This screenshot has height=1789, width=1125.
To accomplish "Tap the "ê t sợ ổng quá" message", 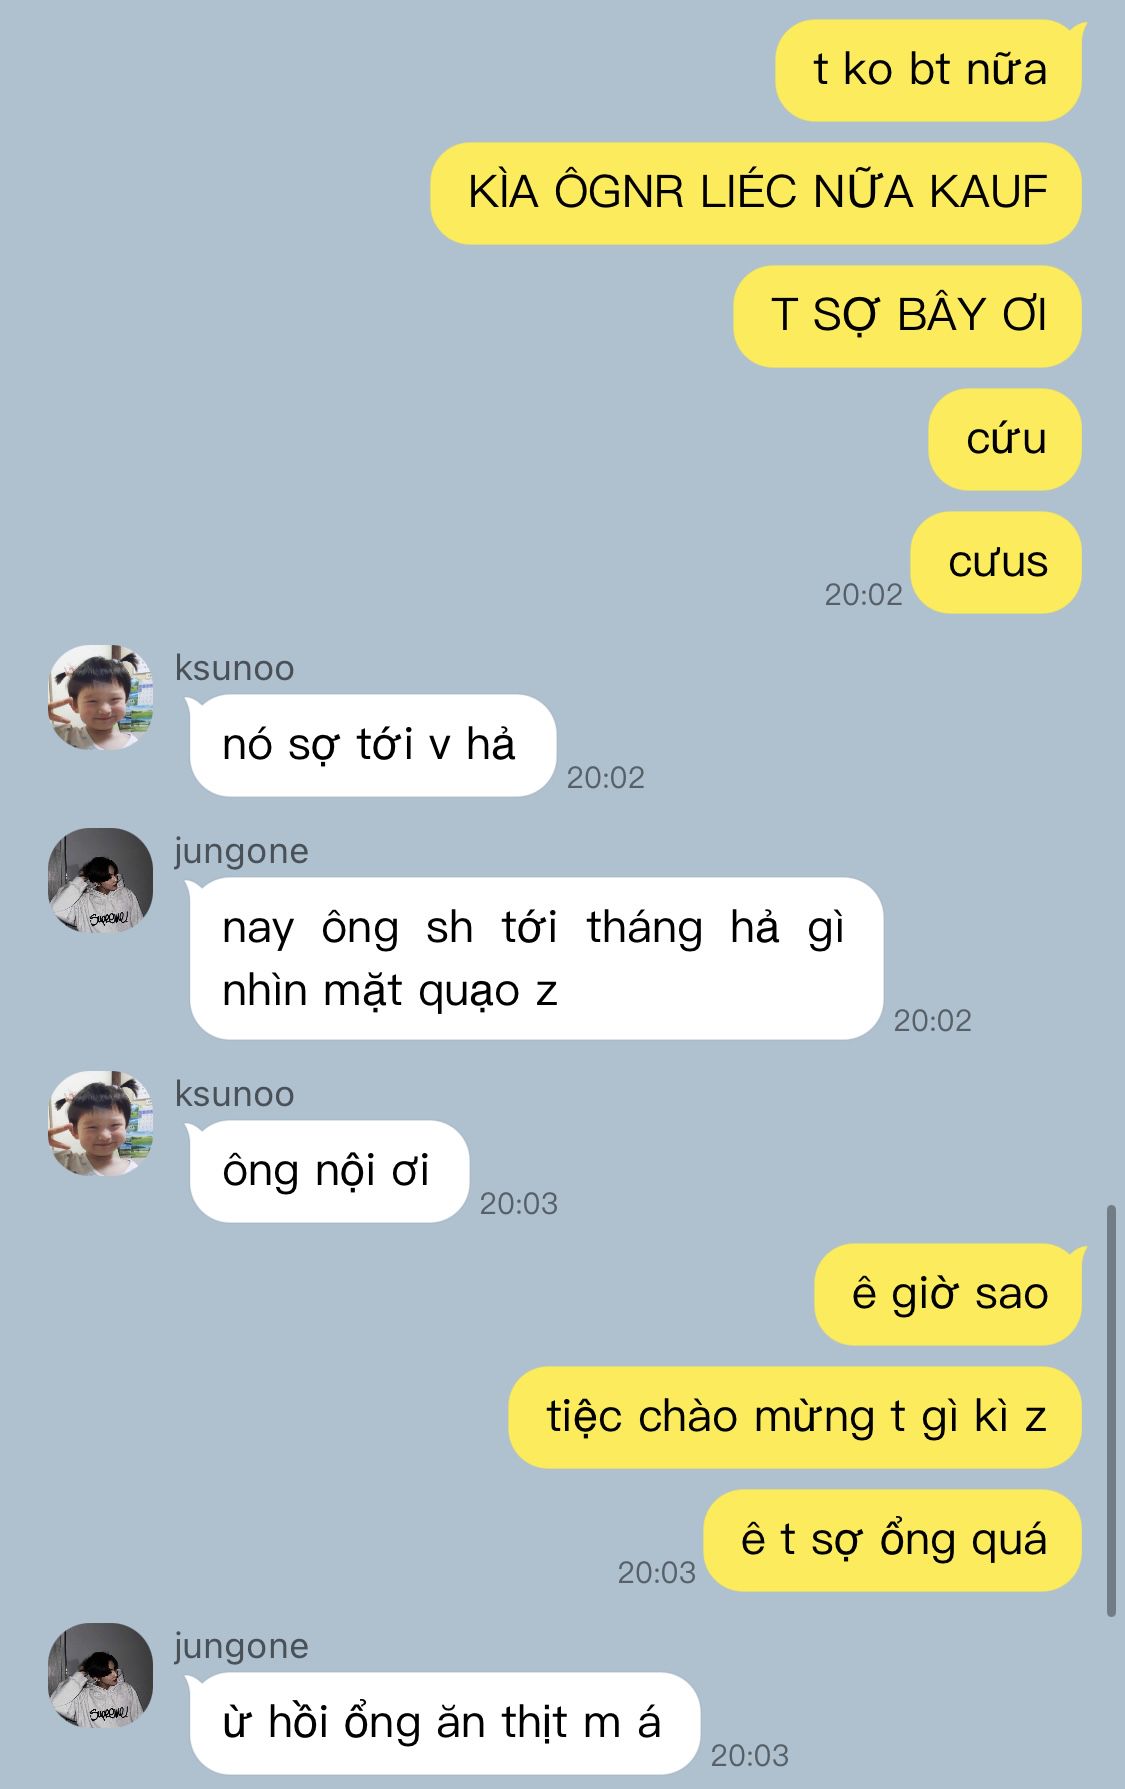I will point(893,1540).
